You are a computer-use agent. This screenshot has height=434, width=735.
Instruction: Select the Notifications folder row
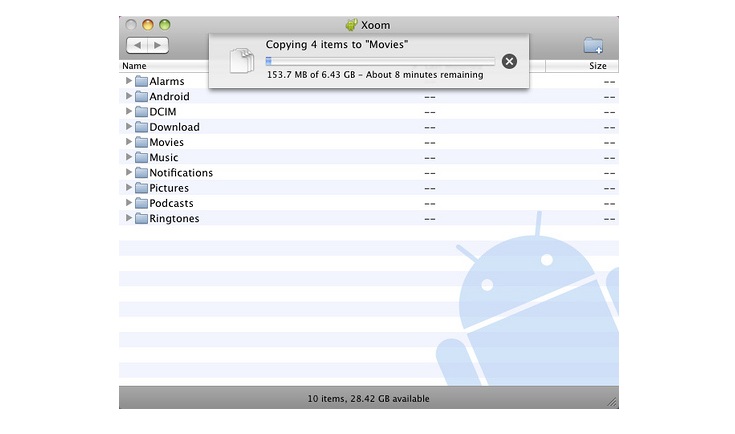(x=181, y=173)
